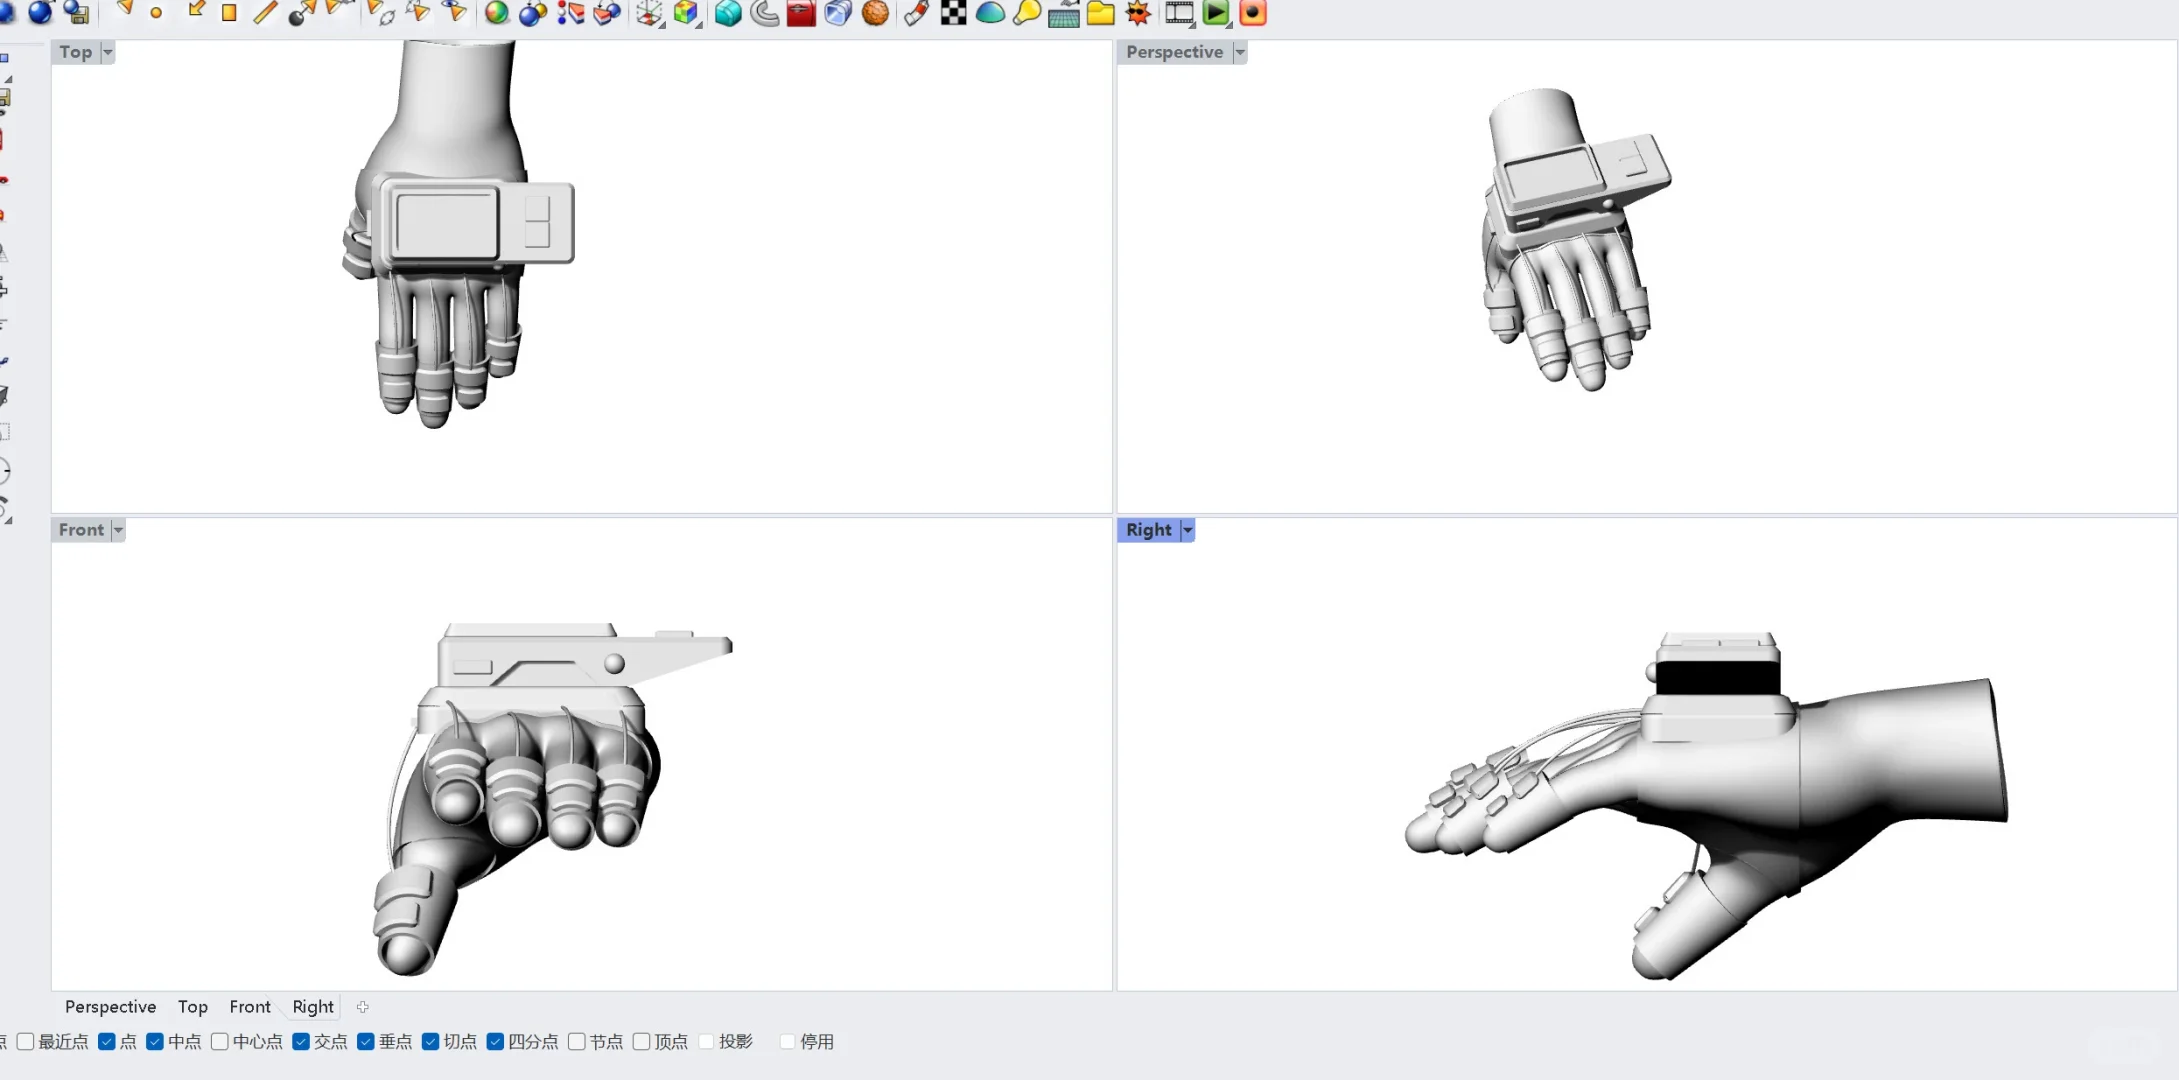Click the orange textured sphere icon
The height and width of the screenshot is (1080, 2179).
coord(875,13)
